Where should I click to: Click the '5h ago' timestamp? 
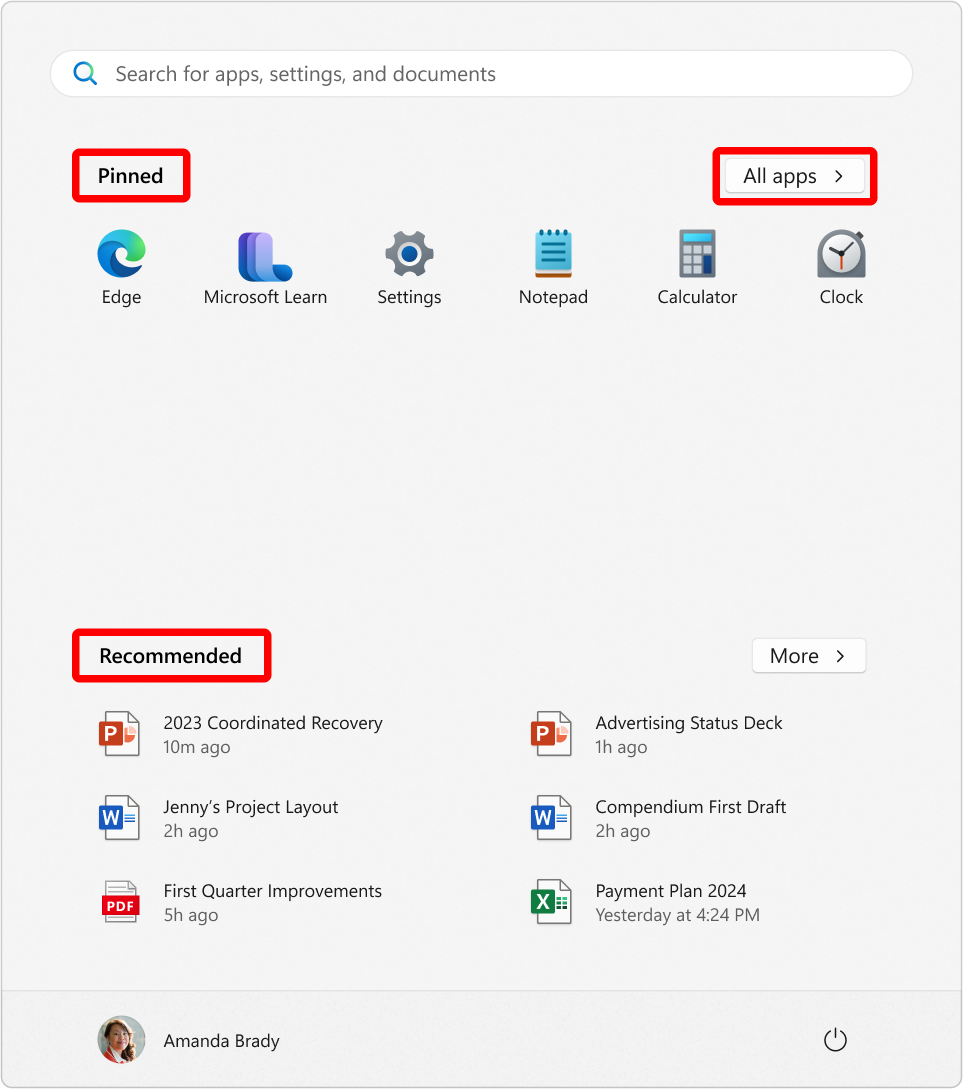tap(191, 915)
